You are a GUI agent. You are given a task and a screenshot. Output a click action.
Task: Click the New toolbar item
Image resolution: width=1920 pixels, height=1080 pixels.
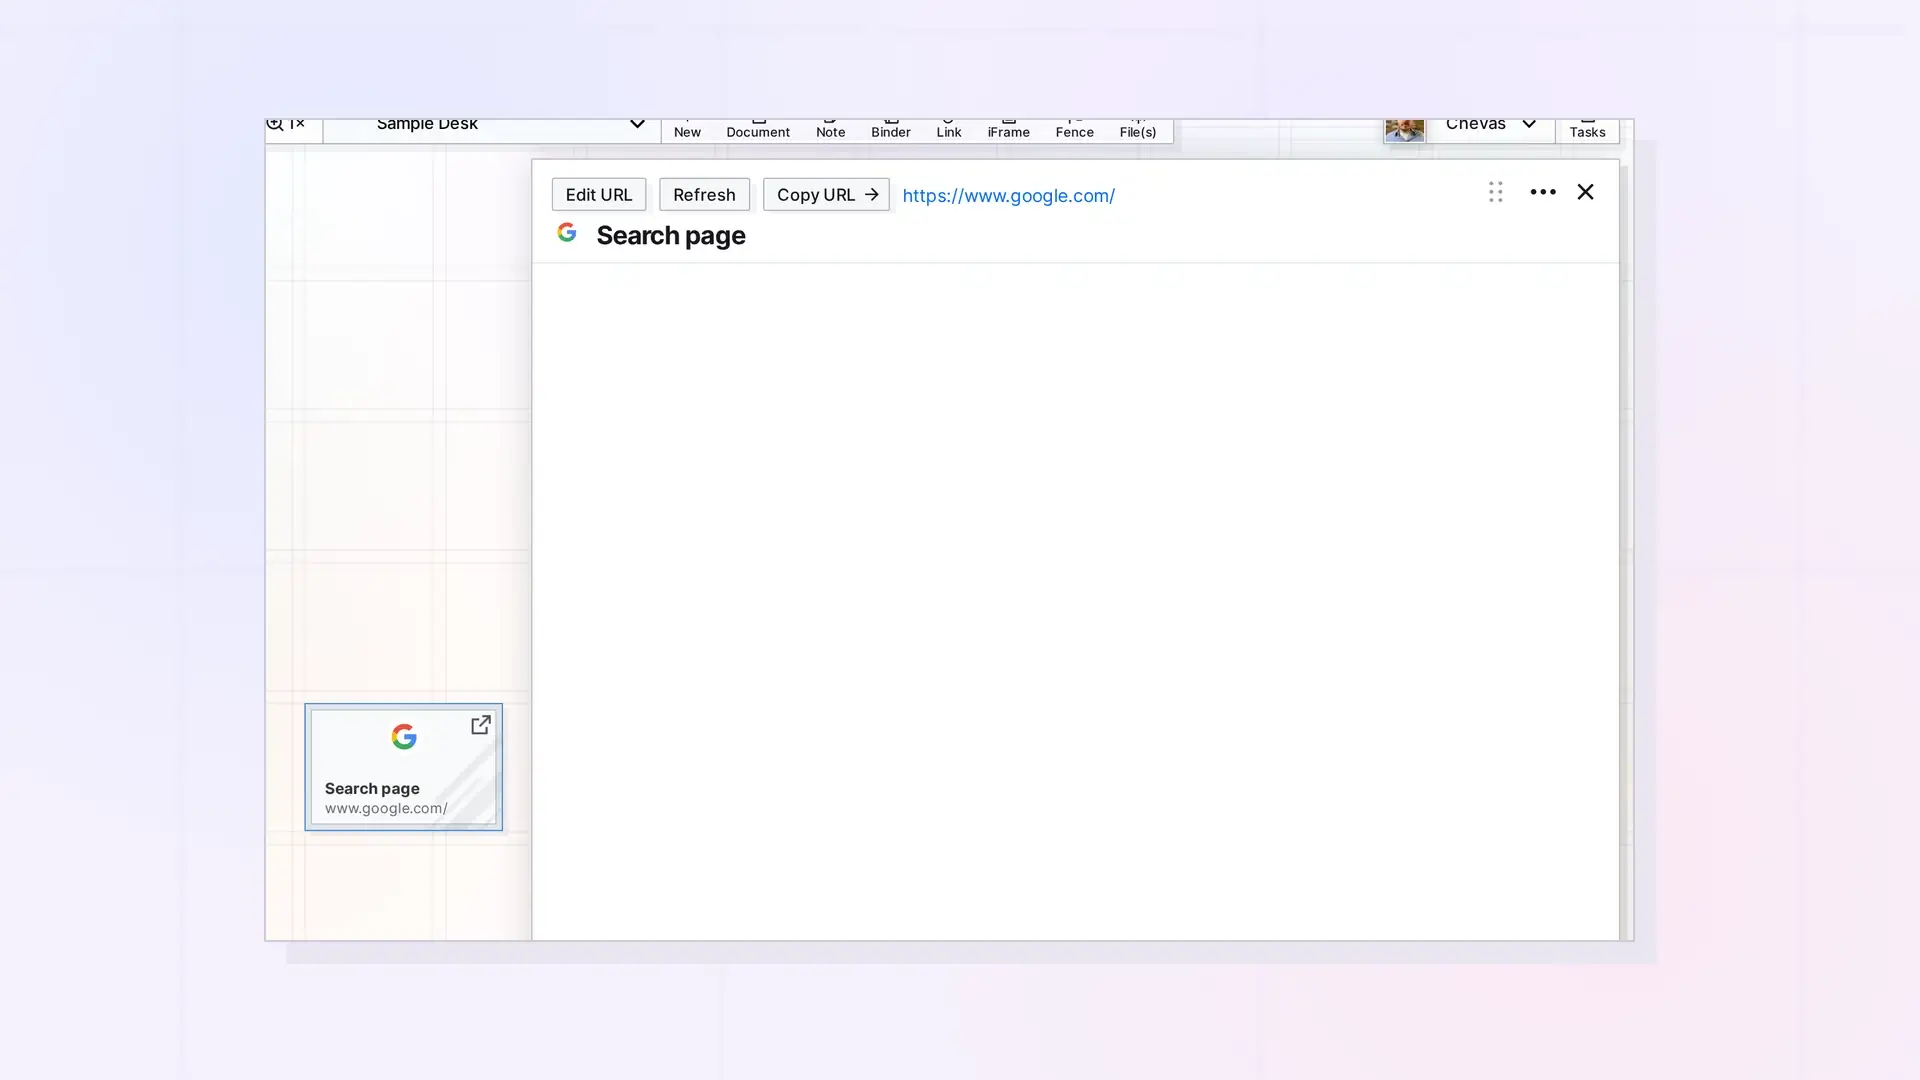pos(687,130)
